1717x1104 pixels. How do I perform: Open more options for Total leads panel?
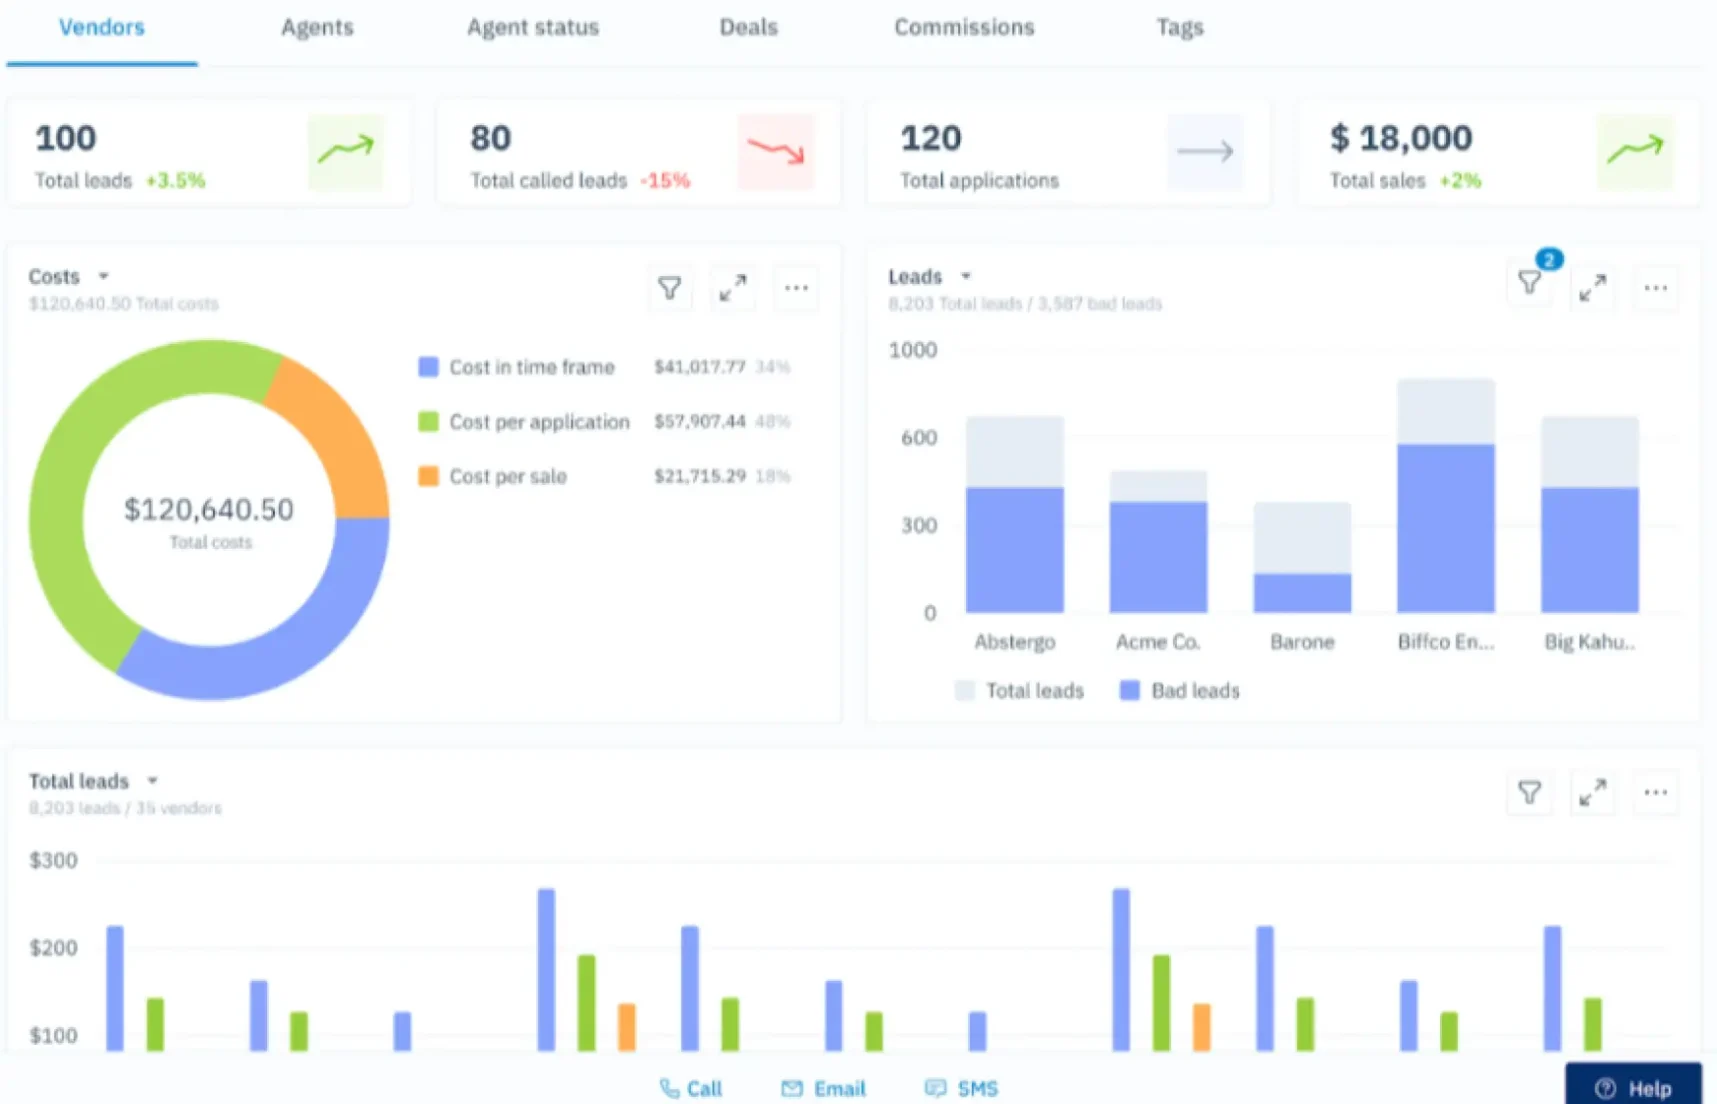1656,793
